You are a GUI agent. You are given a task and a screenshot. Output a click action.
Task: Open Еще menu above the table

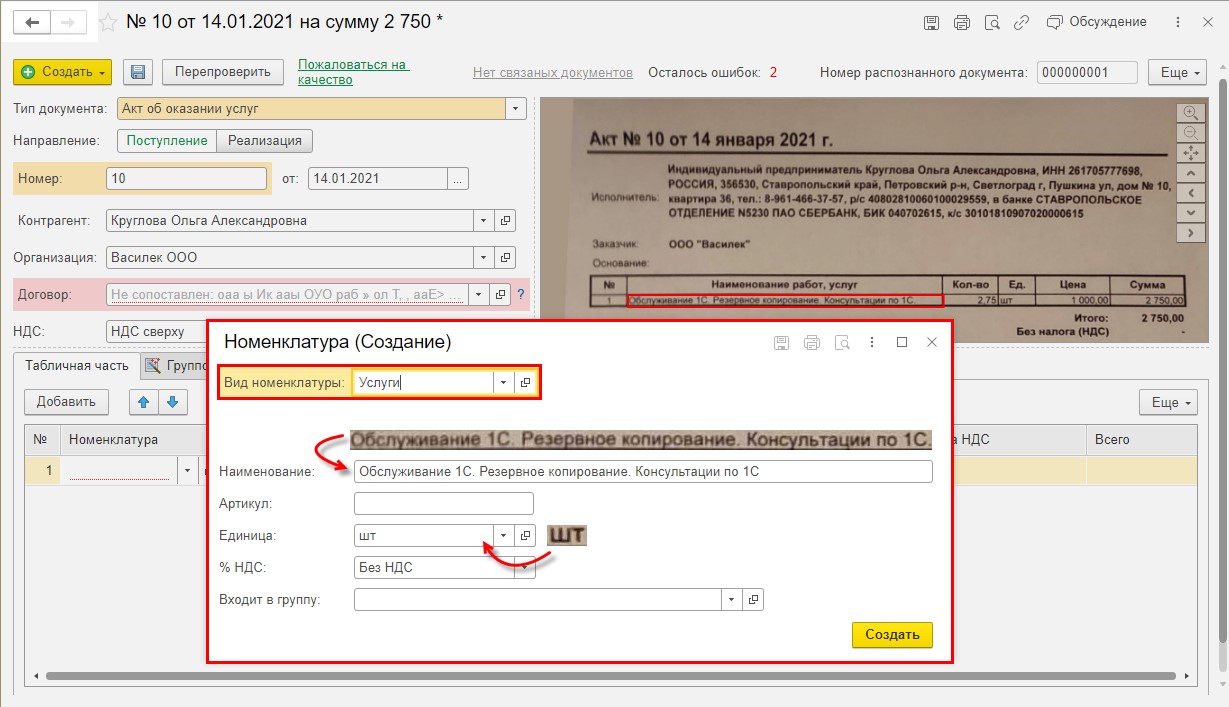[x=1168, y=402]
